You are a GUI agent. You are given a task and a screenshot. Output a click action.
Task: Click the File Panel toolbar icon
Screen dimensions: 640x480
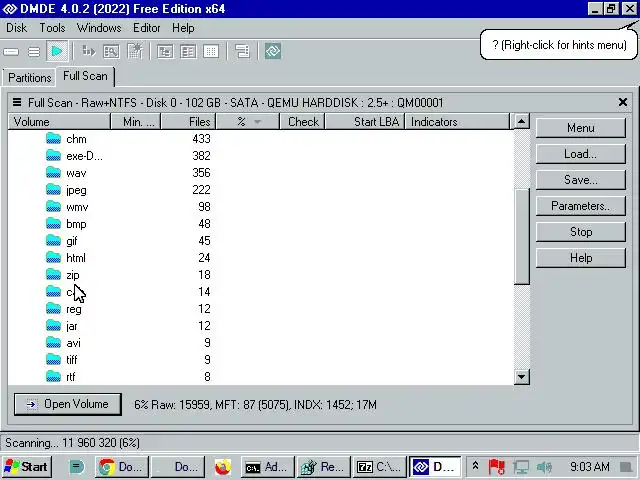point(165,51)
